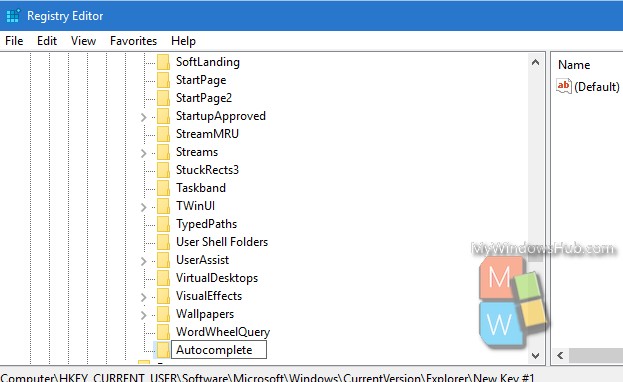Viewport: 623px width, 382px height.
Task: Select the VirtualDesktops key
Action: click(x=217, y=278)
